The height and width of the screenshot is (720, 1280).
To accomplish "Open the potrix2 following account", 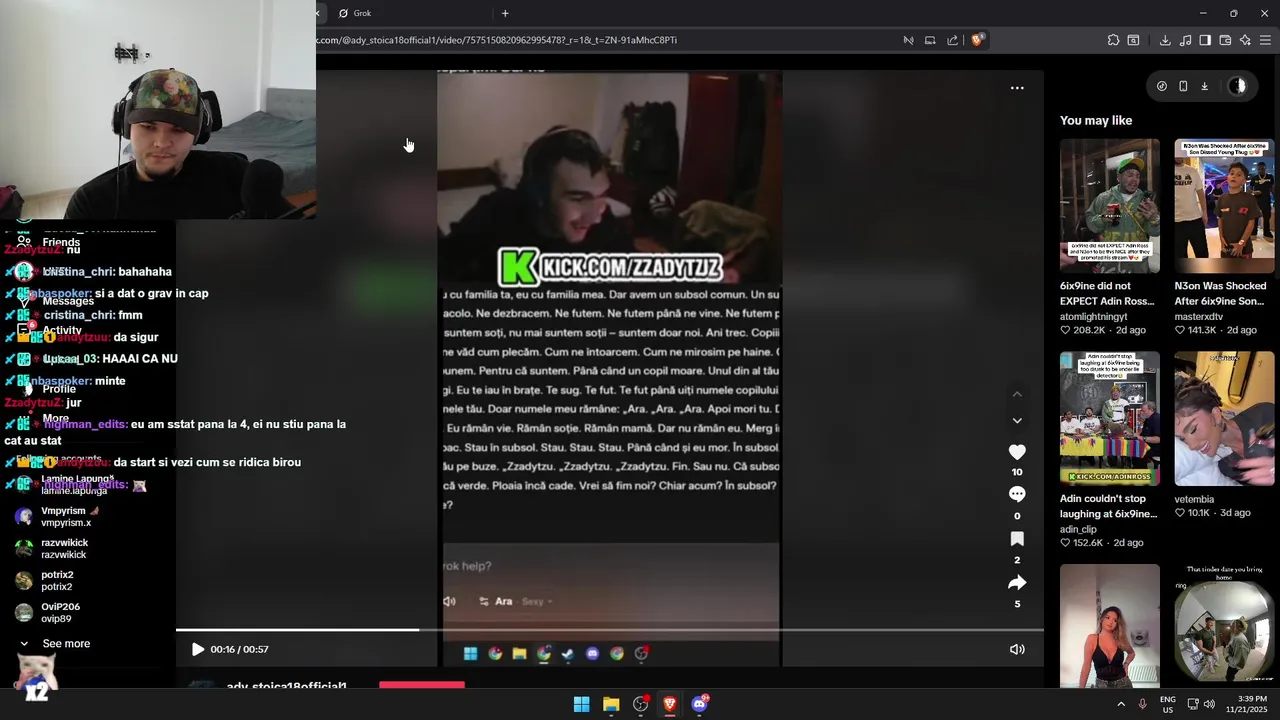I will (57, 580).
